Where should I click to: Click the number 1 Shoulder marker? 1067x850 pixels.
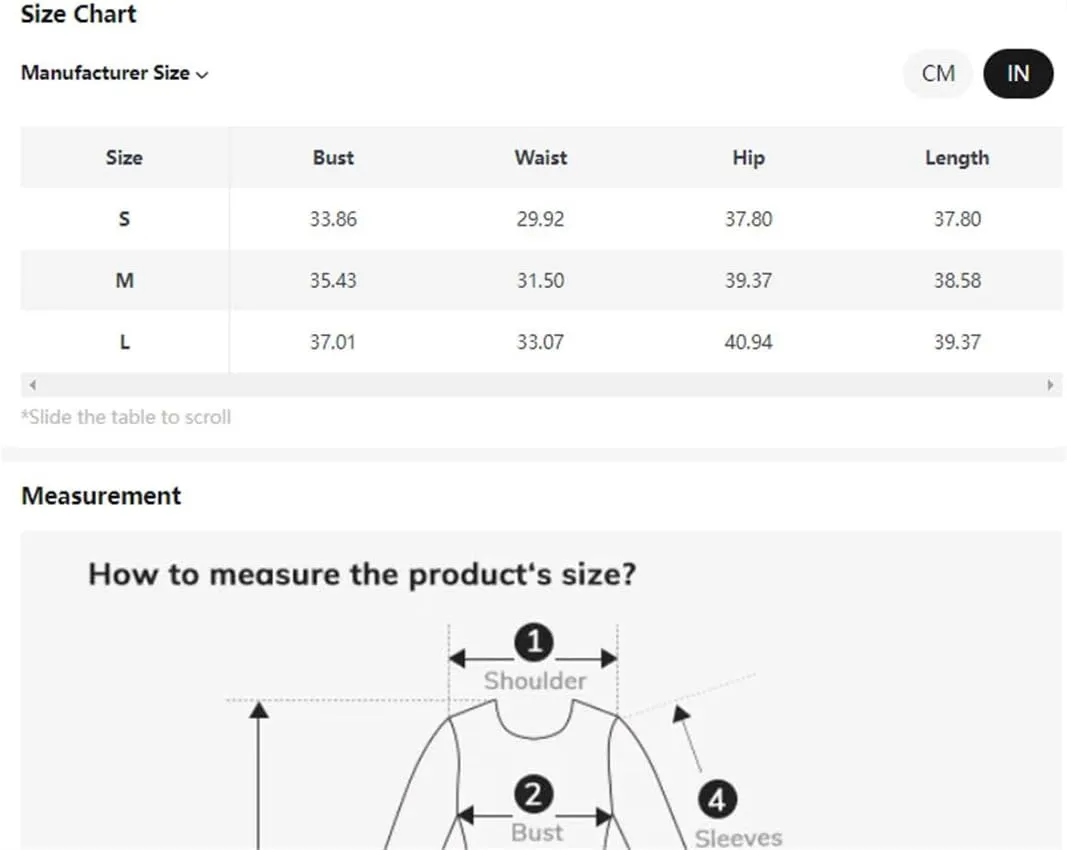point(534,642)
